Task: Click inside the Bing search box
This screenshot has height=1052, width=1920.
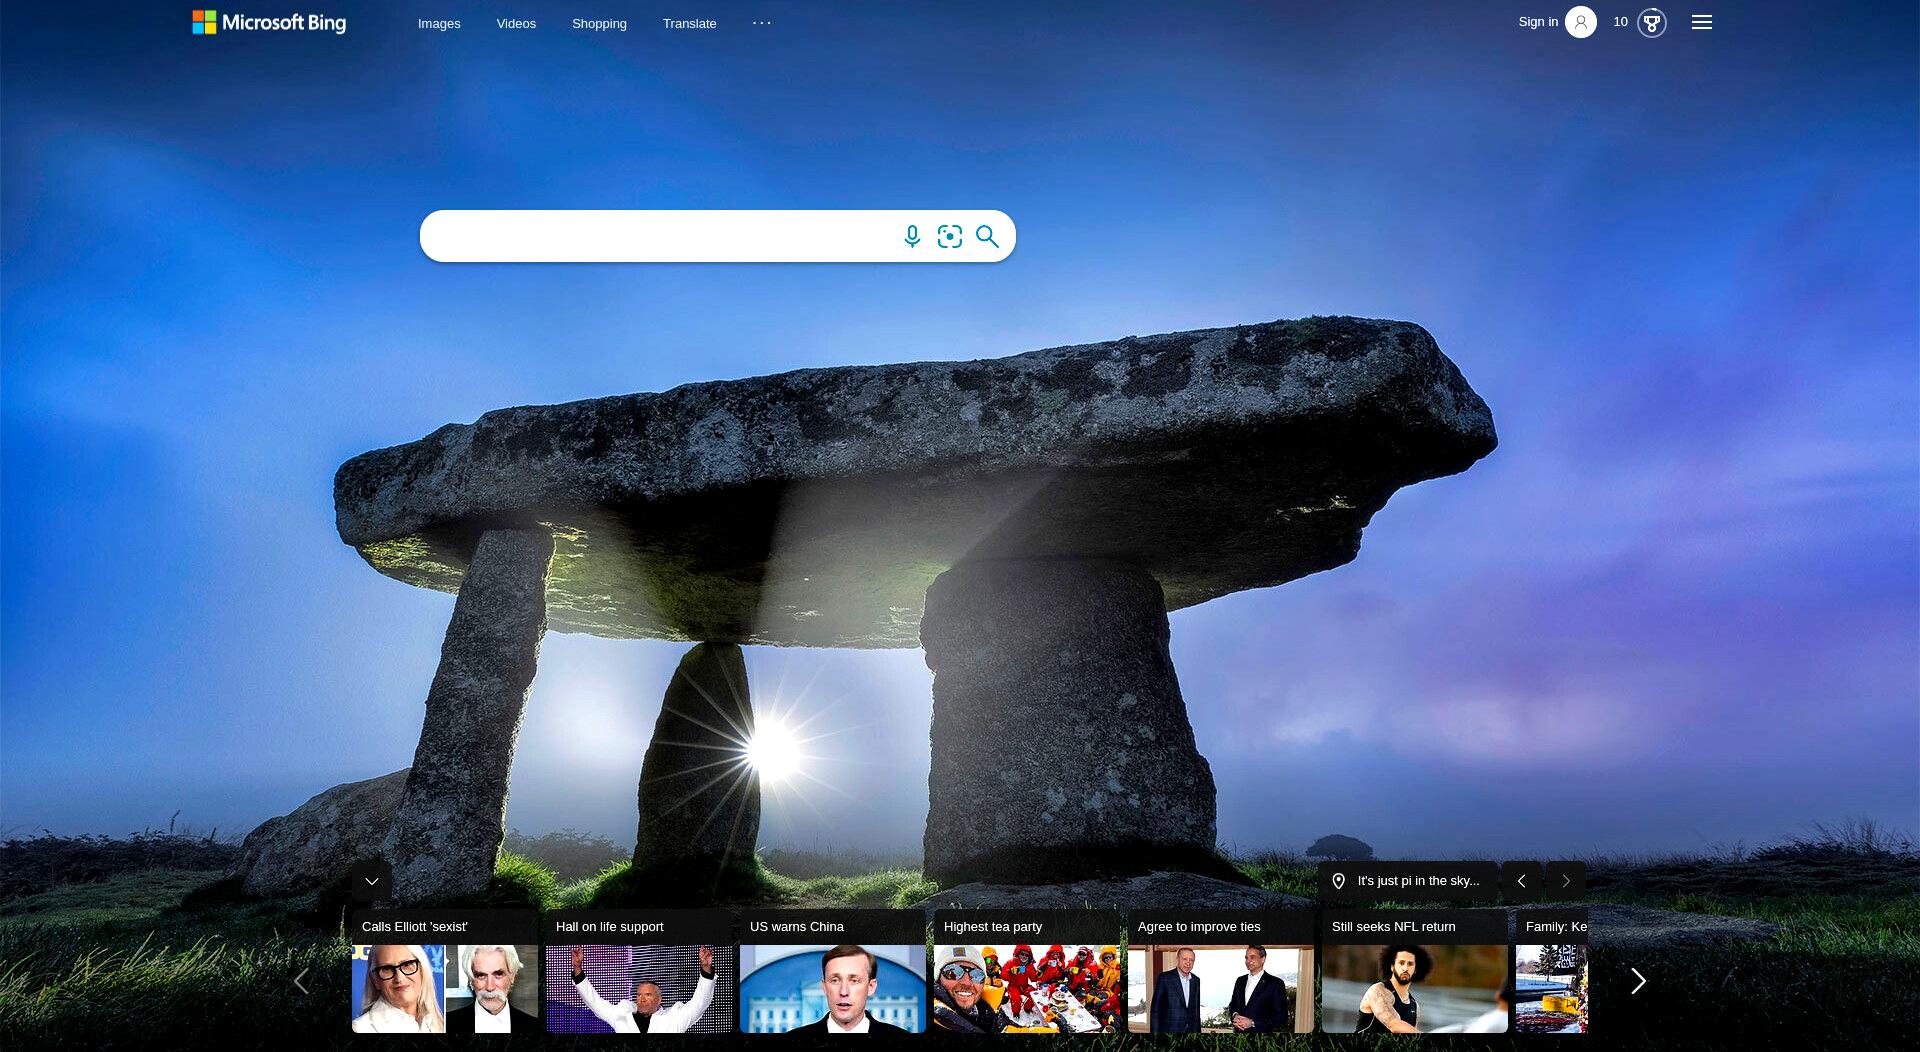Action: click(660, 236)
